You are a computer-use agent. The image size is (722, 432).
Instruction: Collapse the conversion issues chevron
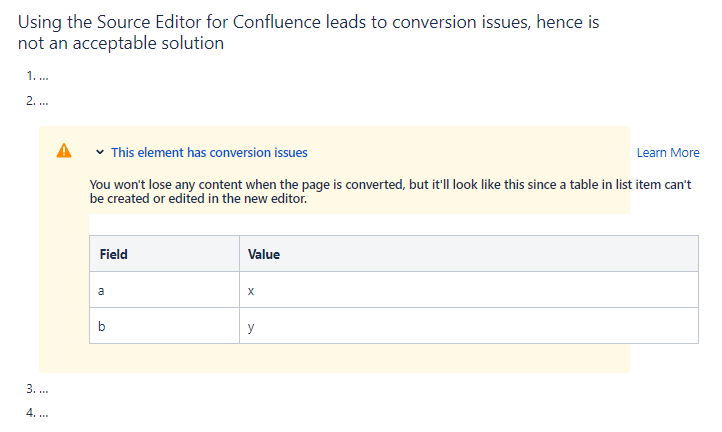click(x=99, y=152)
